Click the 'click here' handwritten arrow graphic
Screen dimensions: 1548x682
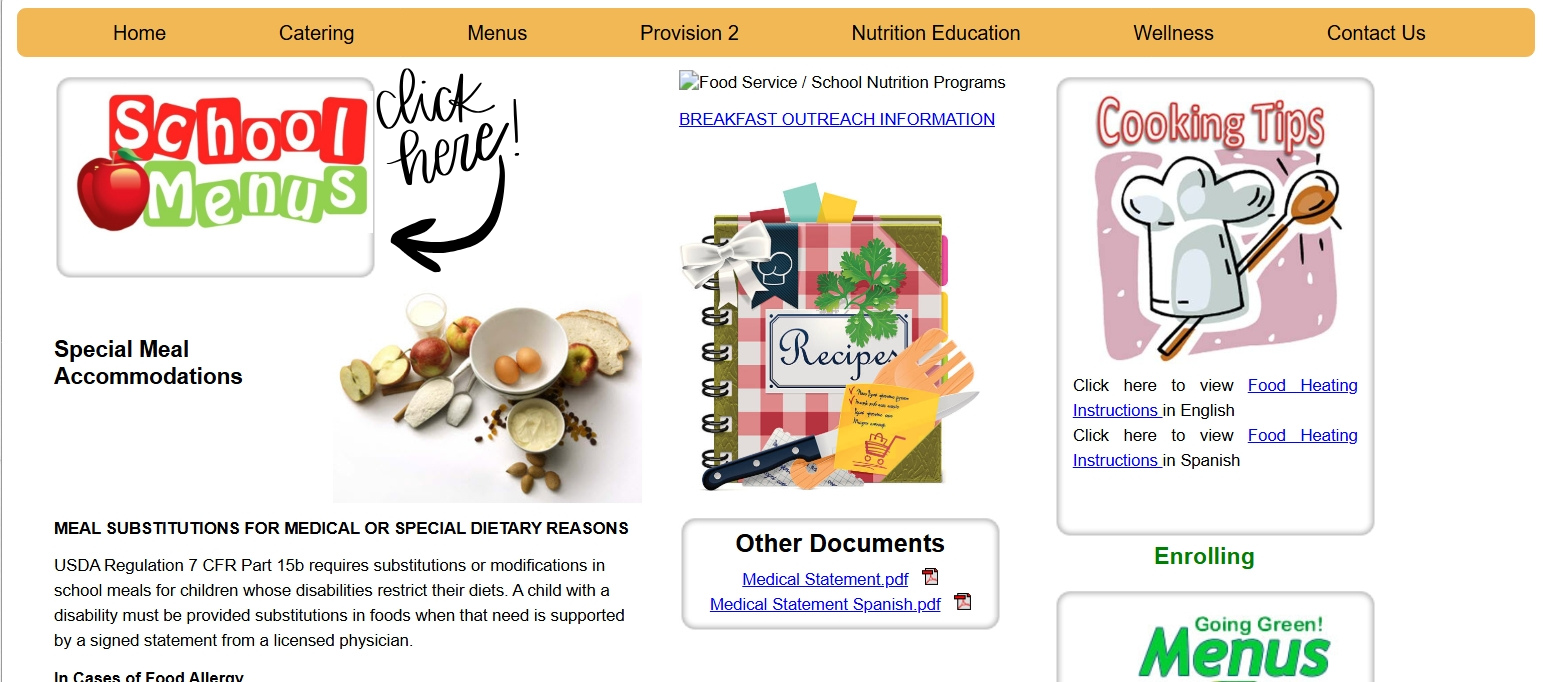pyautogui.click(x=449, y=170)
